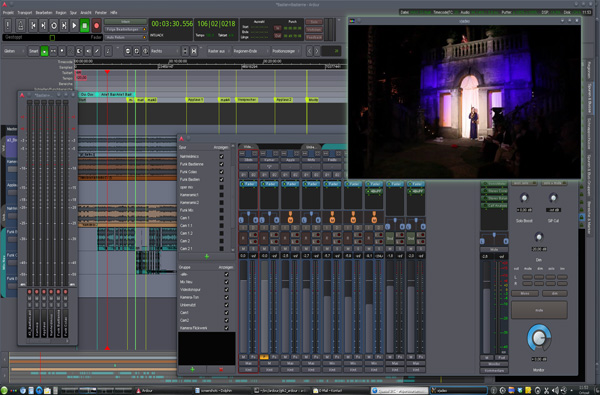Start playback with the play button

tap(74, 26)
